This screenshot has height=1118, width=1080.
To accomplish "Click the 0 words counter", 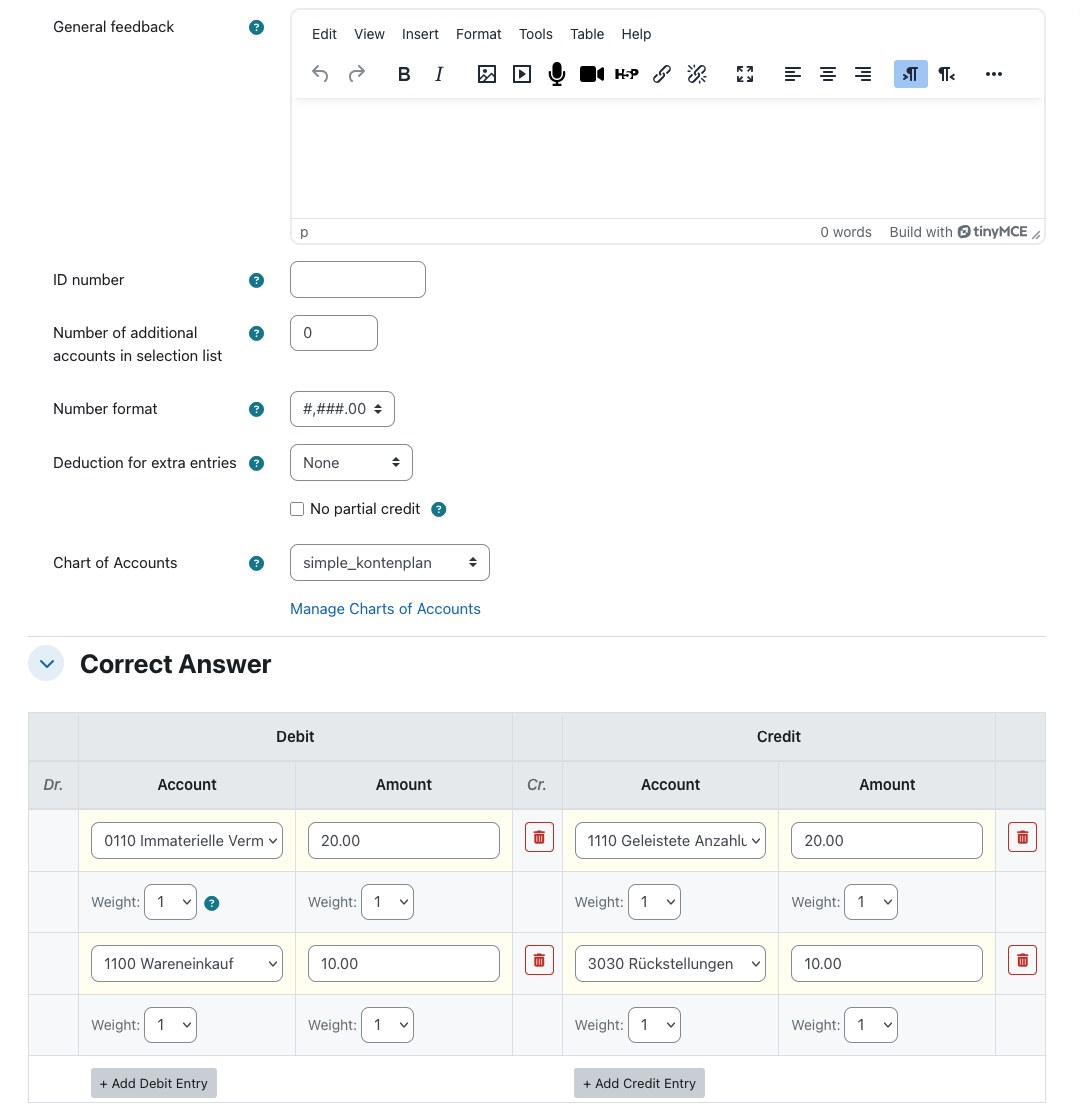I will tap(845, 232).
